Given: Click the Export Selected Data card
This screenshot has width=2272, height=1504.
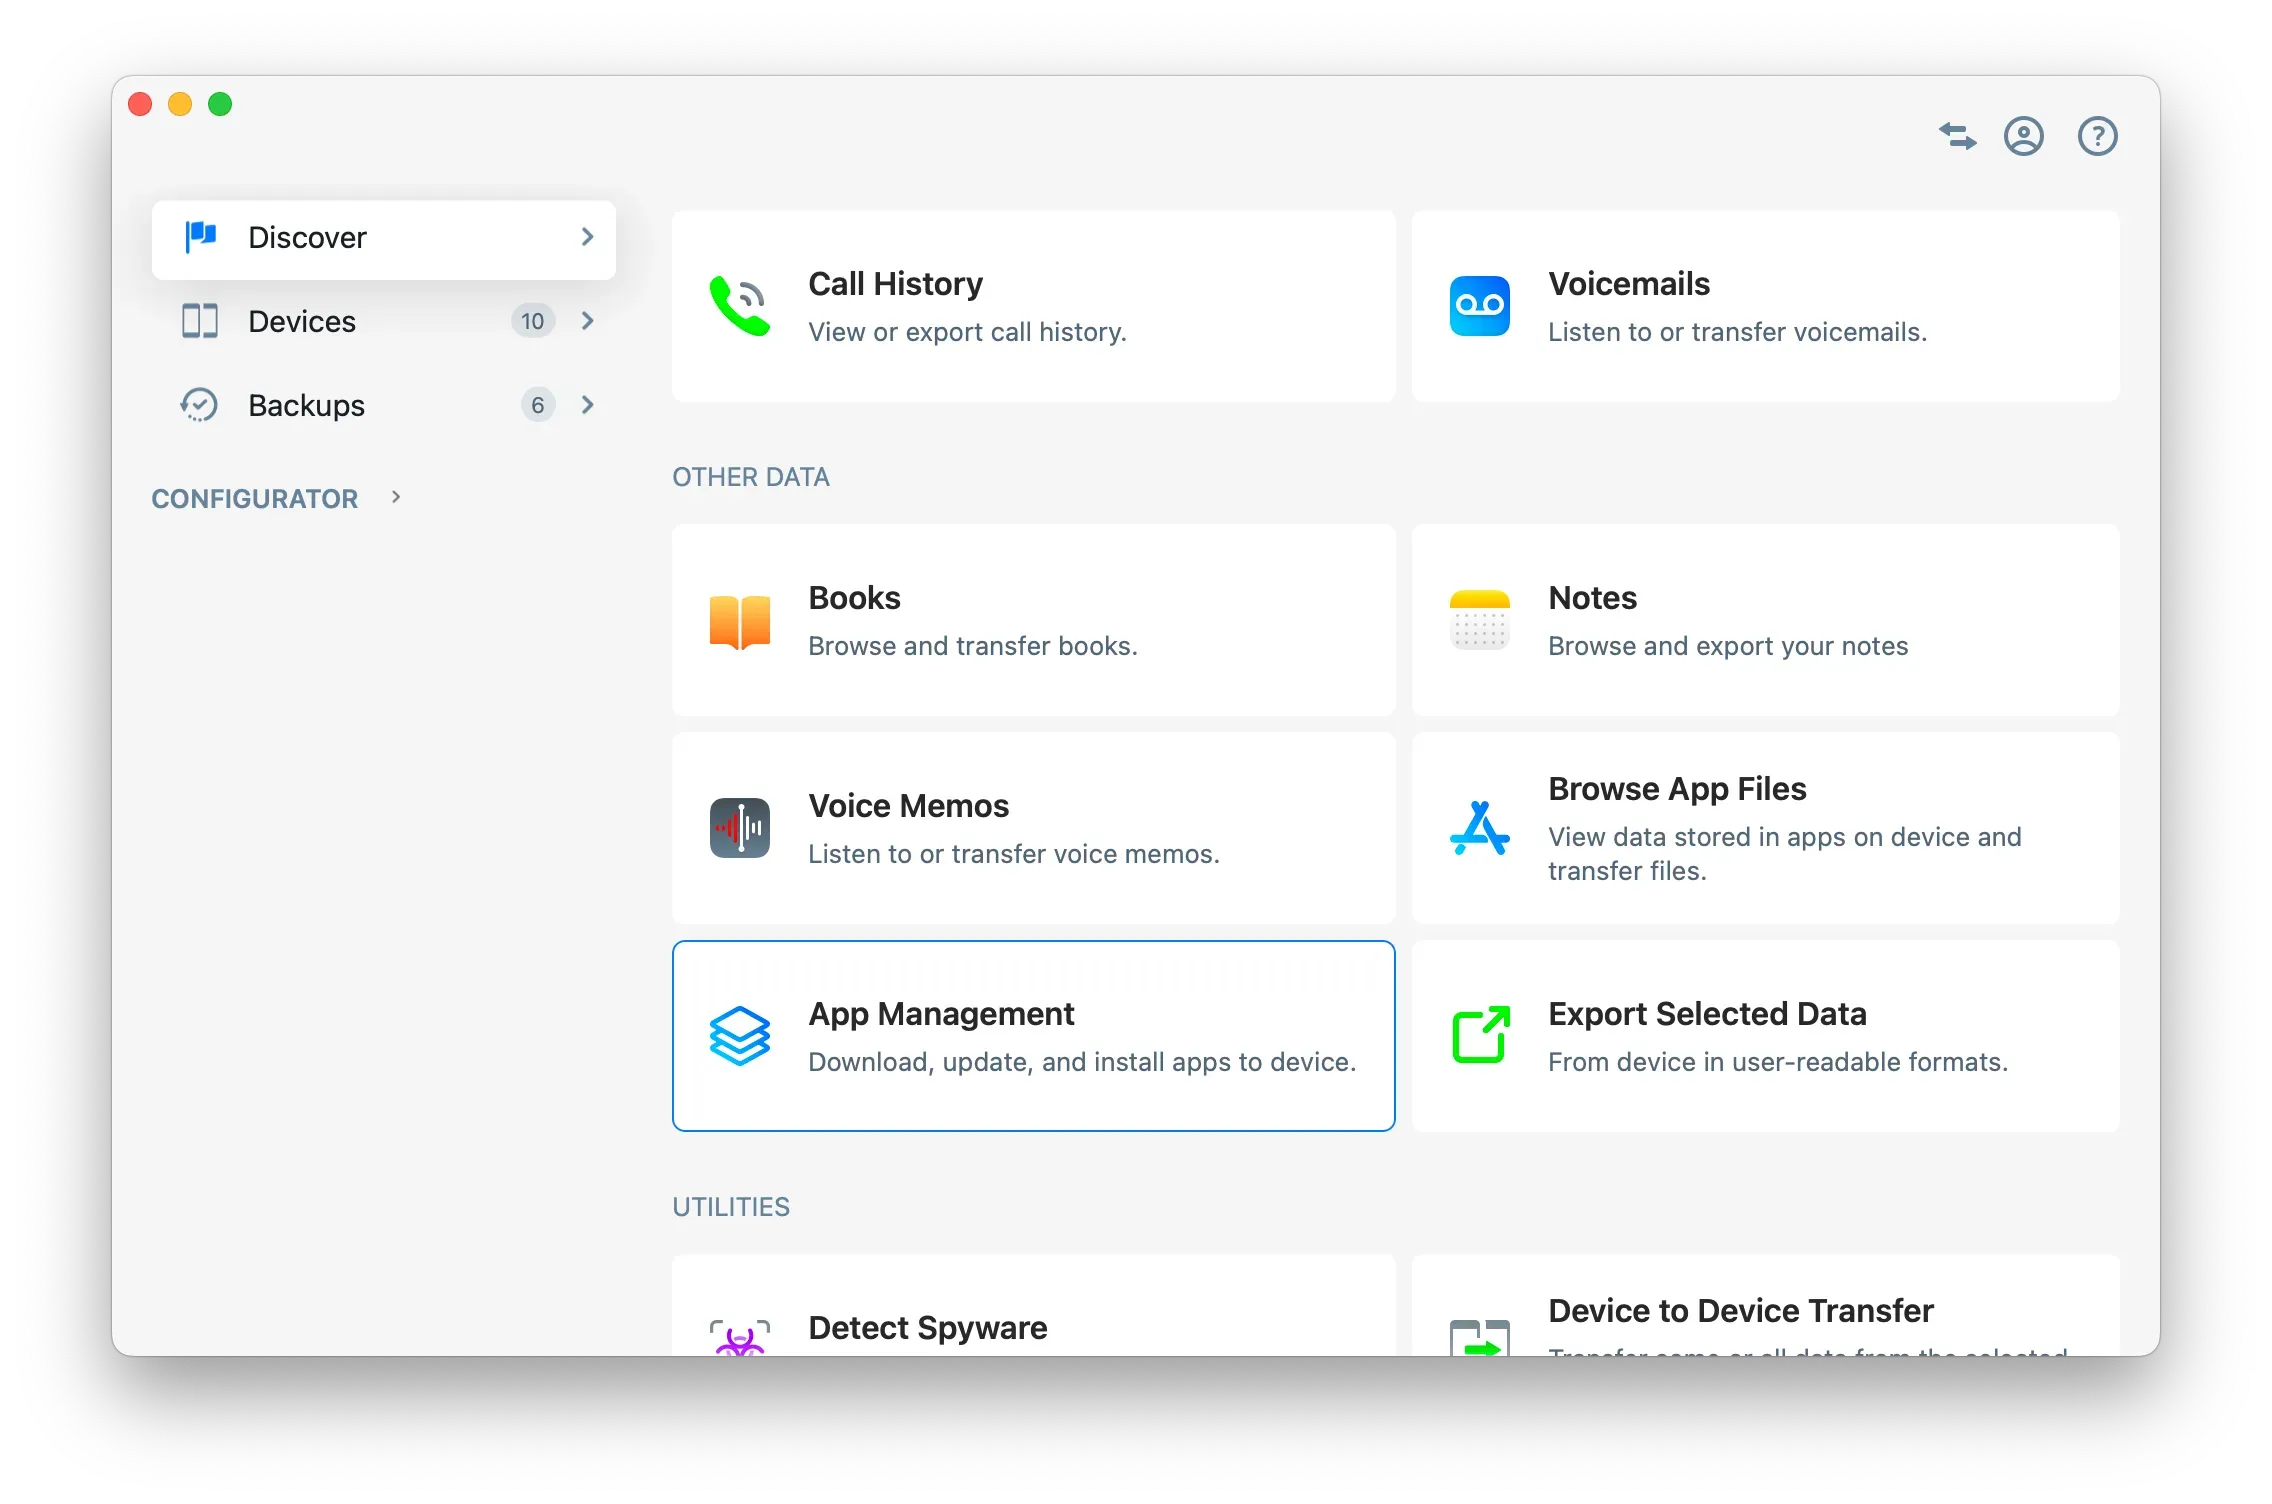Looking at the screenshot, I should tap(1765, 1037).
